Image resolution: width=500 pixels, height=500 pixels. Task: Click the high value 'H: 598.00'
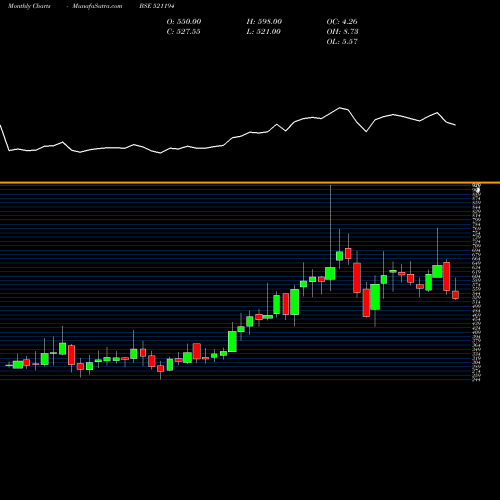(x=264, y=21)
